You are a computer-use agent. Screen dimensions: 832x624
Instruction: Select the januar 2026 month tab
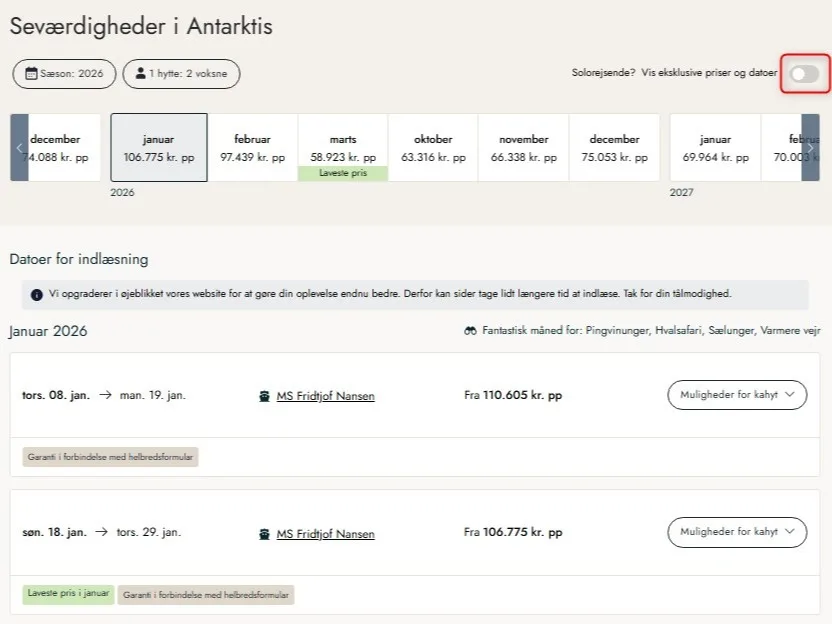(159, 147)
